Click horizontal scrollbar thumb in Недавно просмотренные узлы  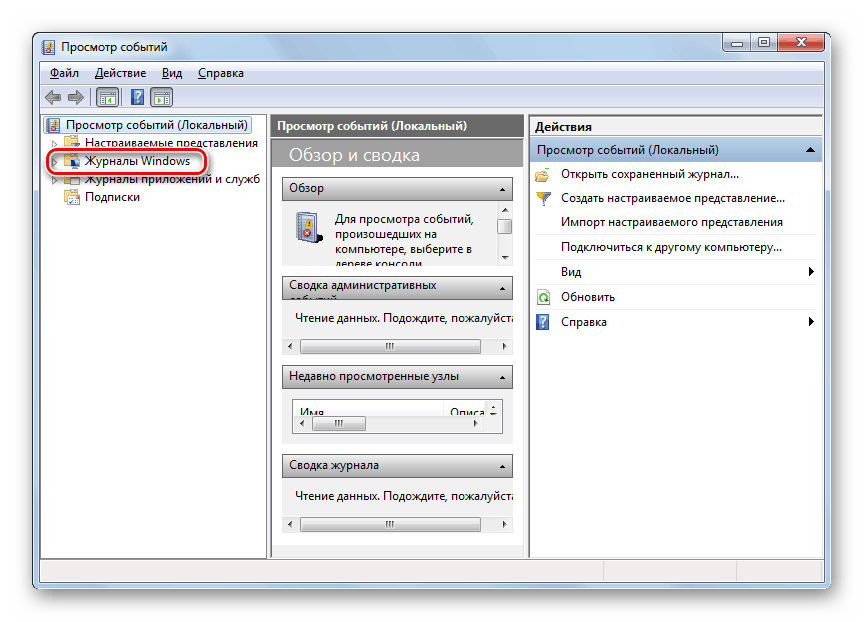(339, 424)
